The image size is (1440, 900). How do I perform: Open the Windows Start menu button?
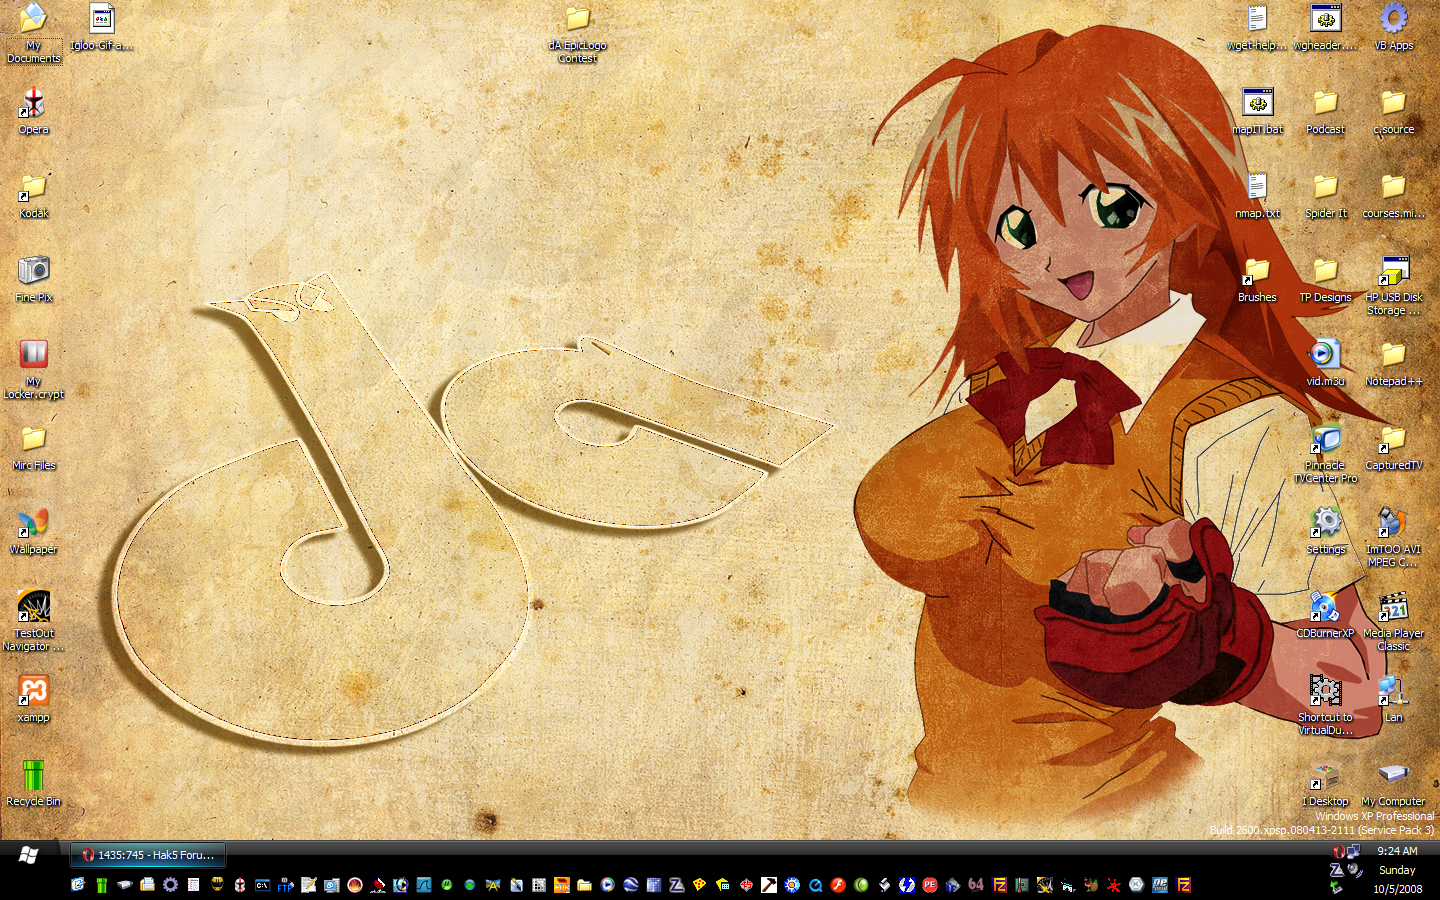[x=29, y=855]
